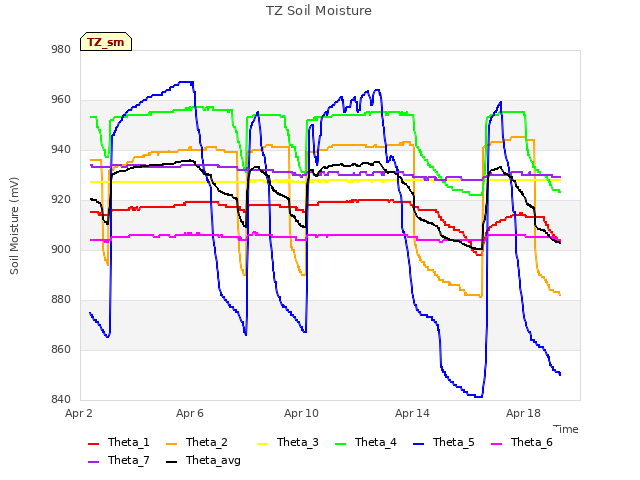Toggle Theta_2 series in legend
The width and height of the screenshot is (640, 480).
point(197,442)
